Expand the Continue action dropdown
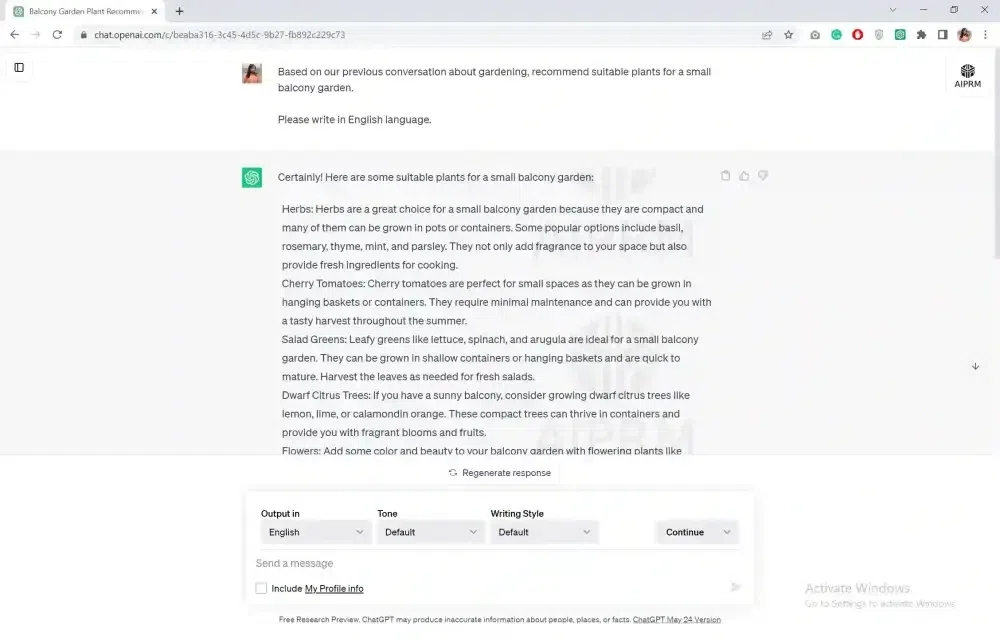The image size is (1000, 640). pyautogui.click(x=697, y=532)
